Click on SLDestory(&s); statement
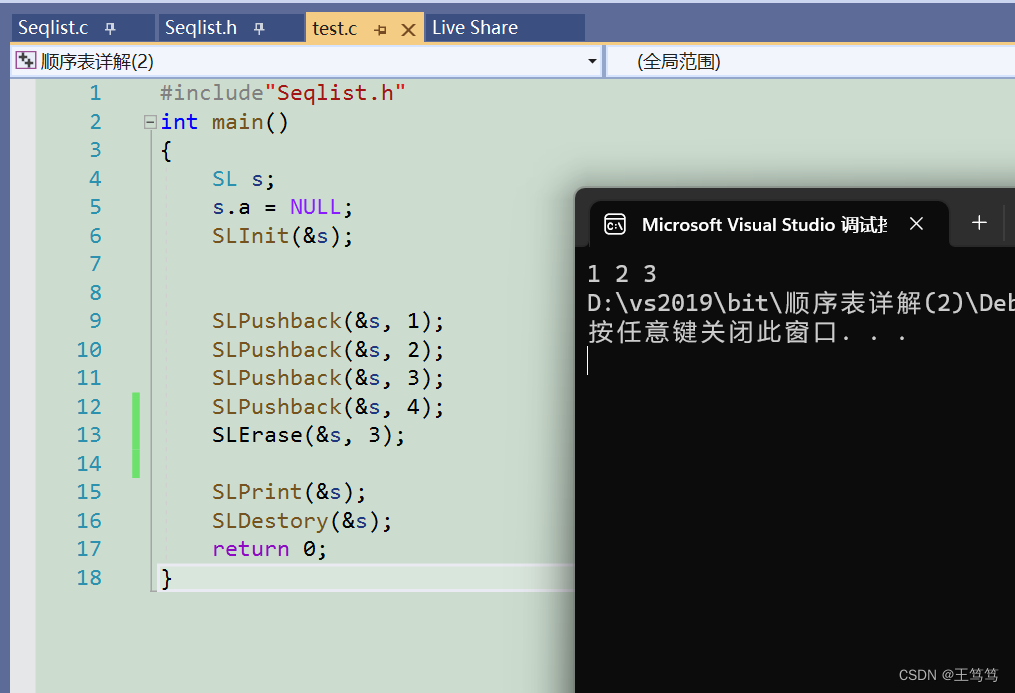 (302, 521)
